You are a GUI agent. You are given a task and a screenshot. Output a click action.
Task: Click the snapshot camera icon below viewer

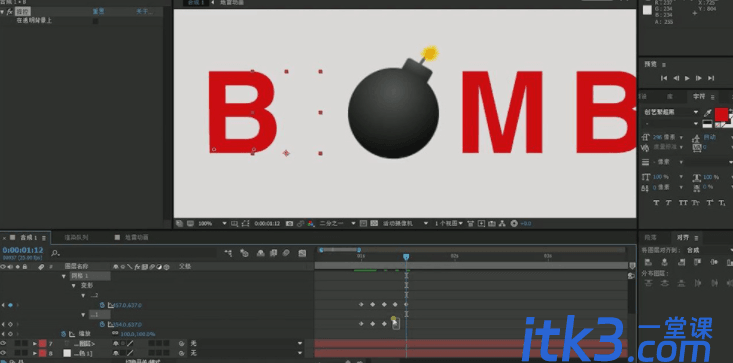[289, 224]
